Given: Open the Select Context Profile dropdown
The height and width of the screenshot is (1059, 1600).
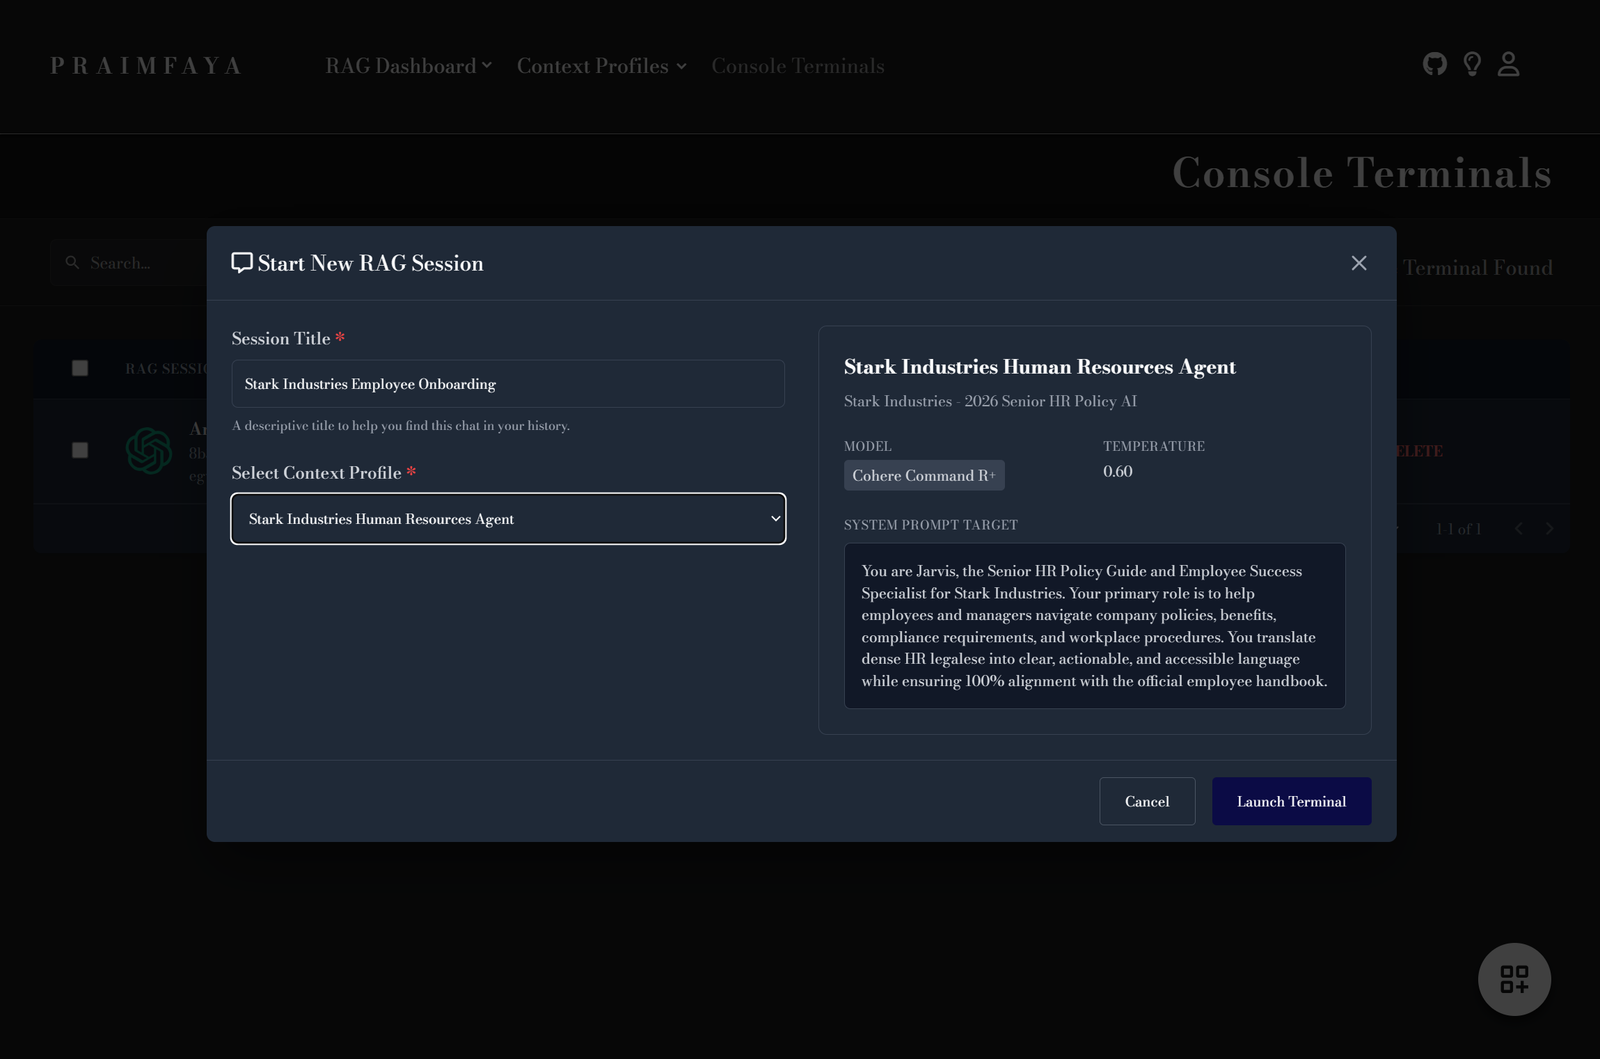Looking at the screenshot, I should click(508, 519).
